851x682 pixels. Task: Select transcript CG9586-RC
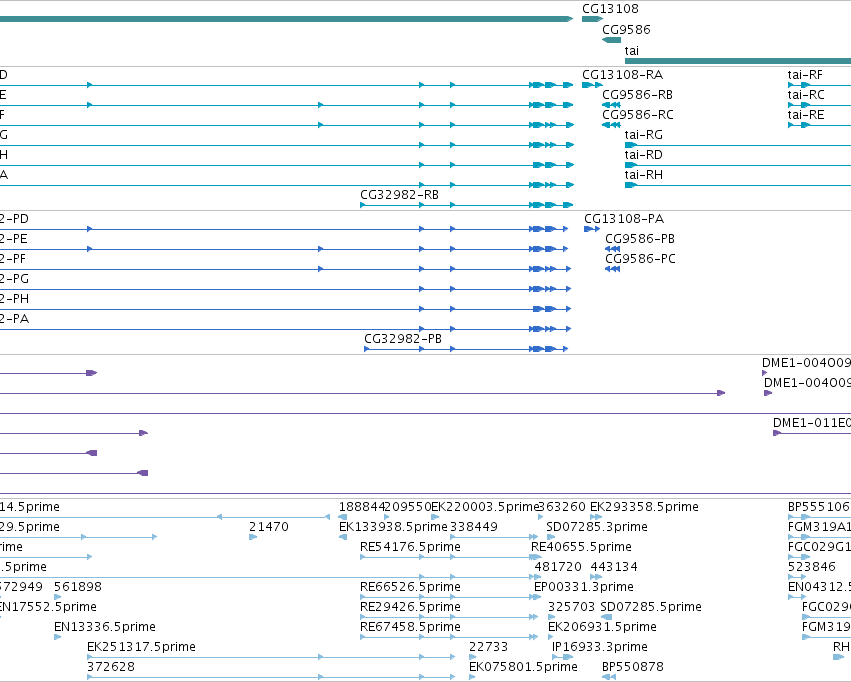coord(638,115)
